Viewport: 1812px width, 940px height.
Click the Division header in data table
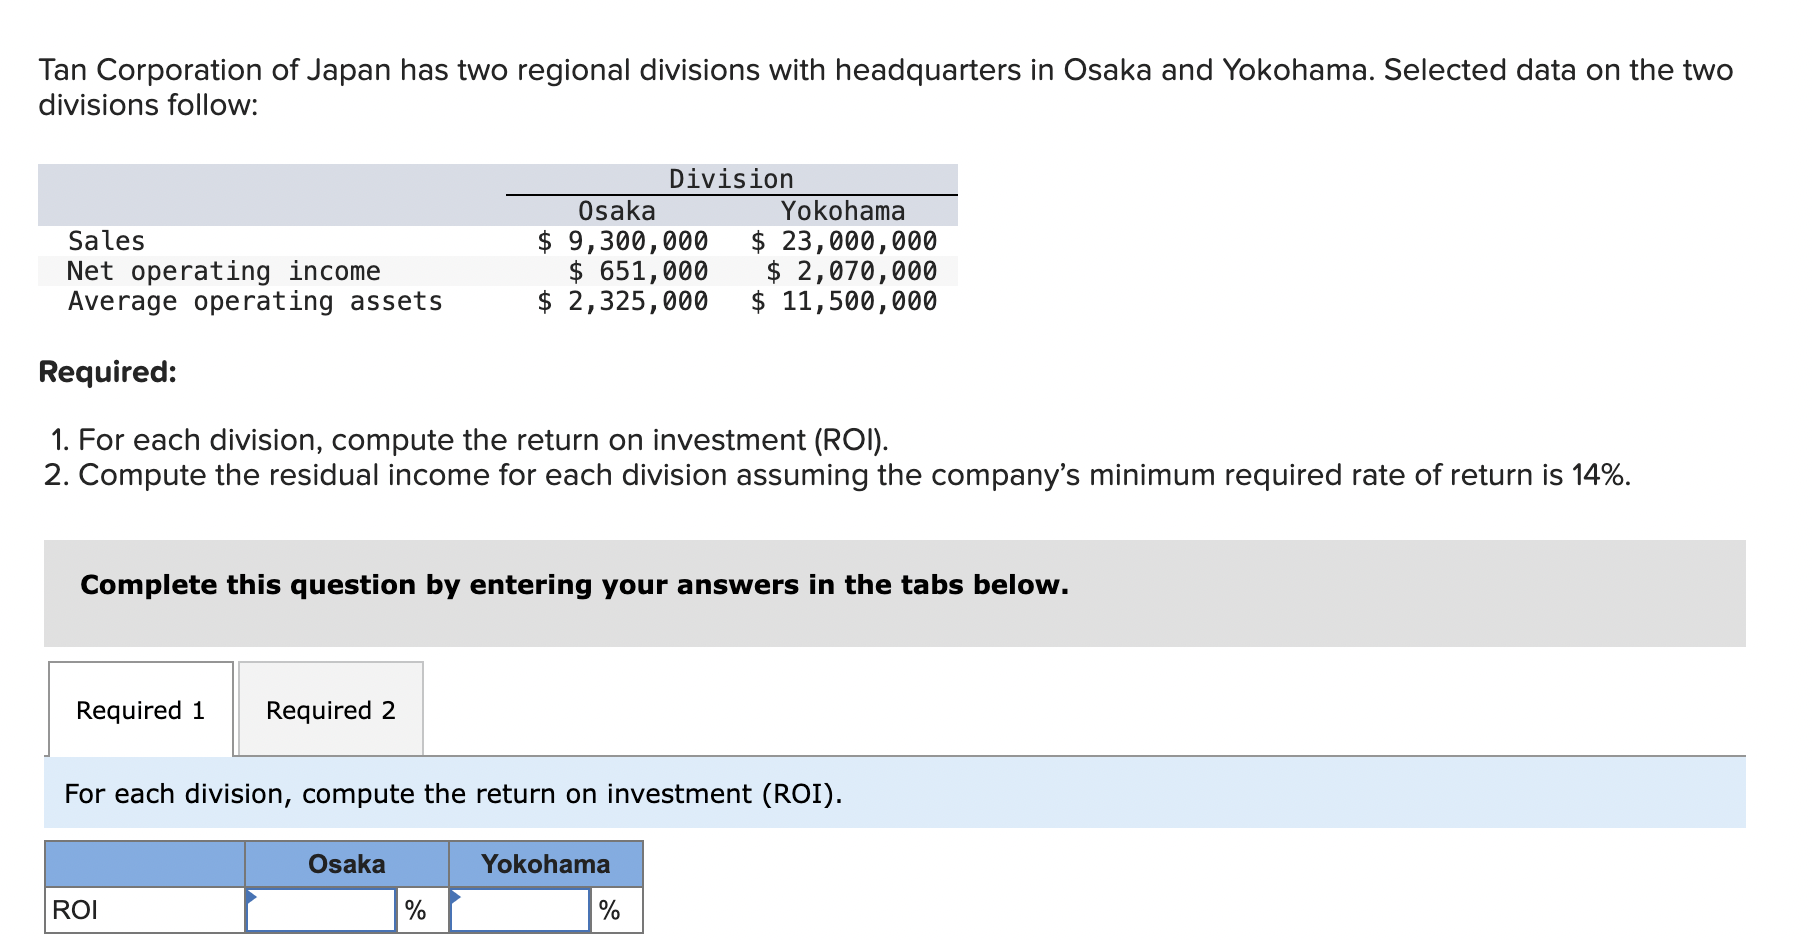[731, 179]
